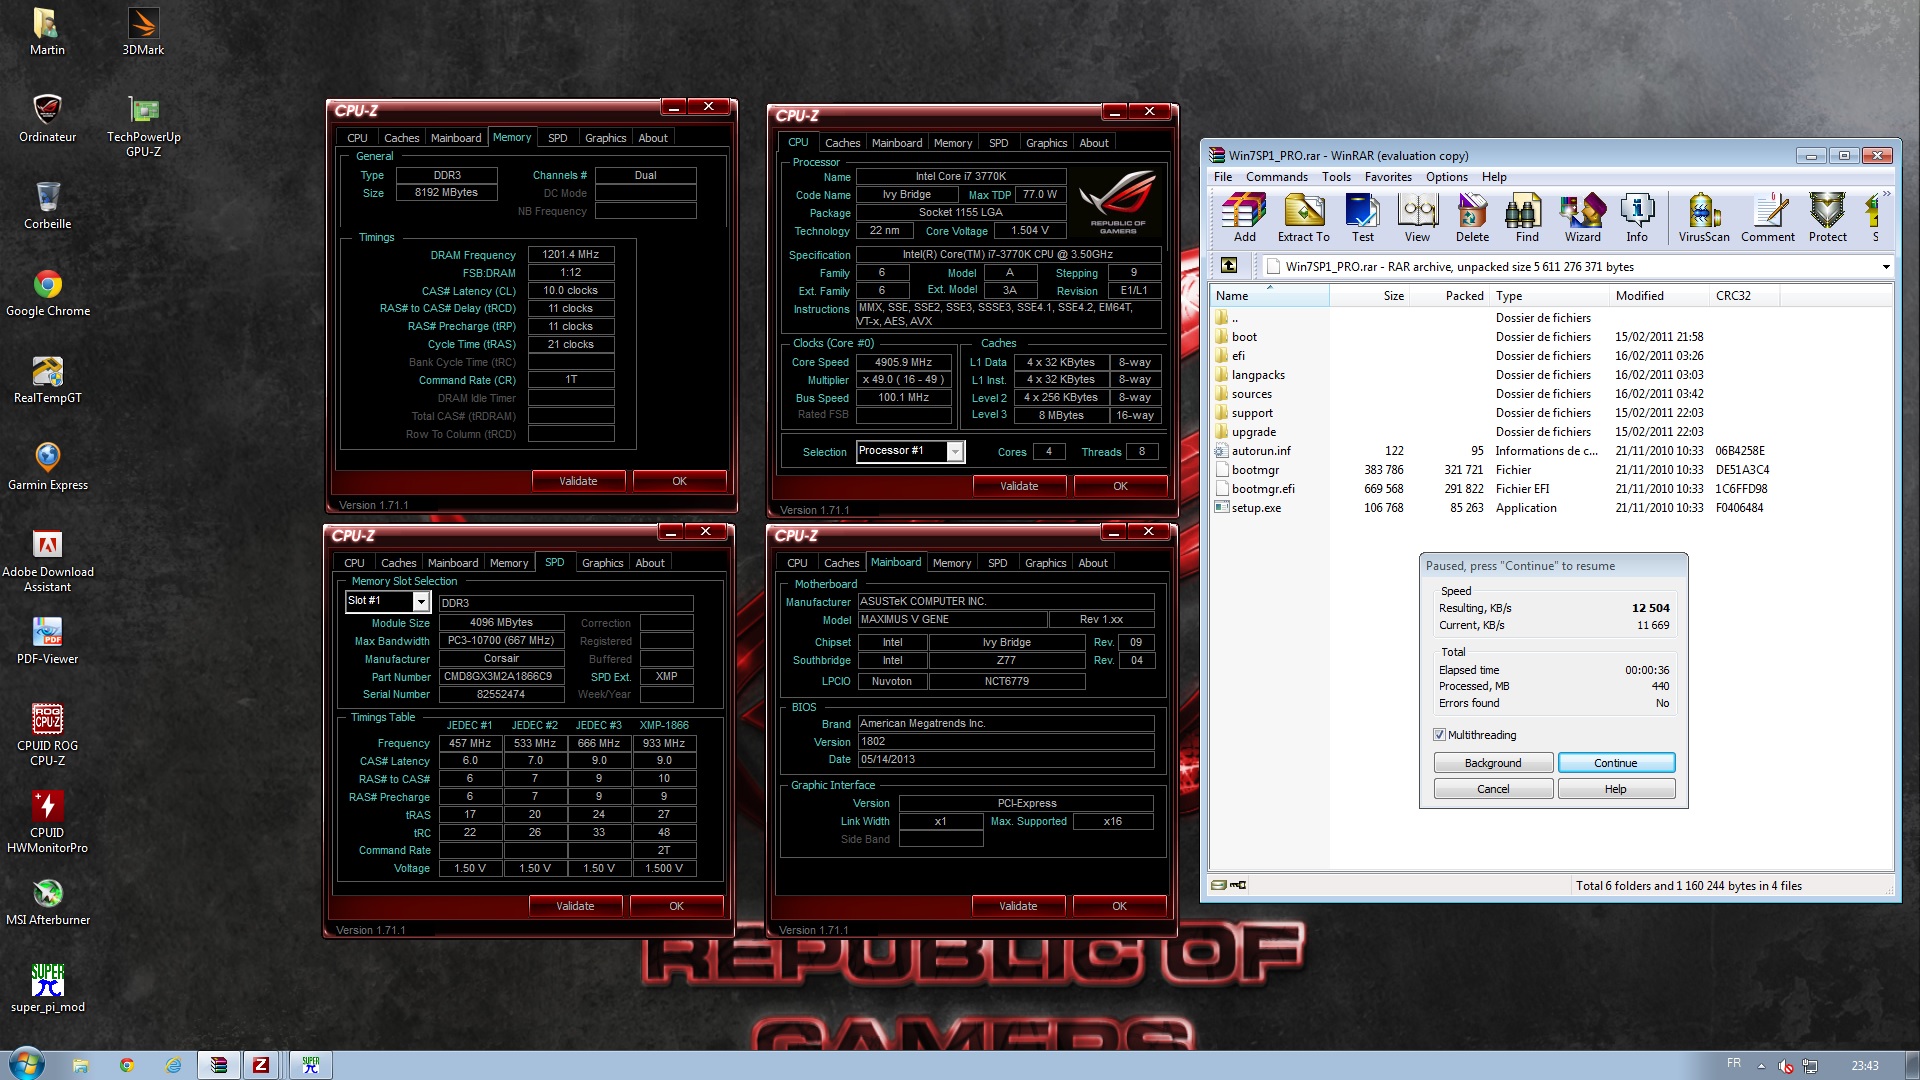
Task: Launch Garmin Express desktop icon
Action: [47, 467]
